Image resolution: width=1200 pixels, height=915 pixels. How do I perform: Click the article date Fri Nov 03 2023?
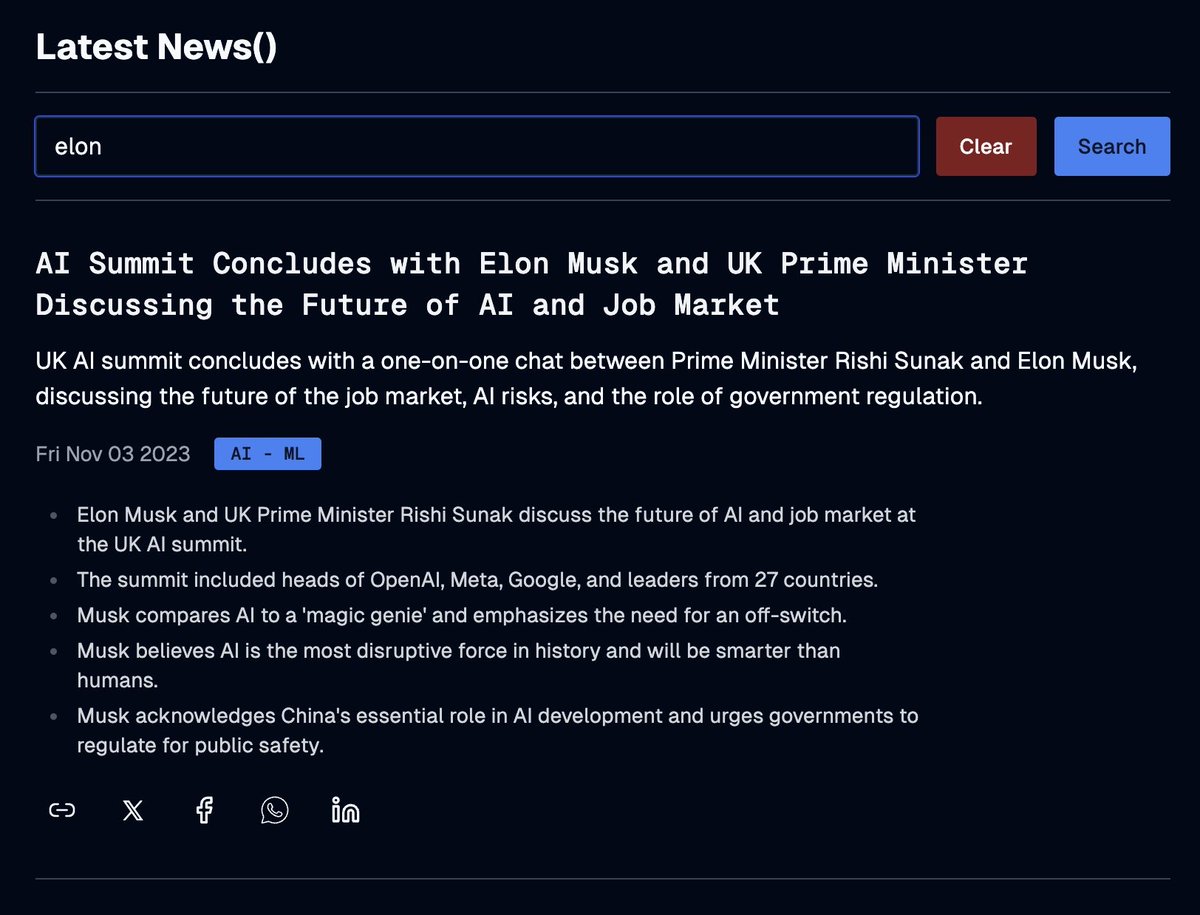click(x=113, y=454)
